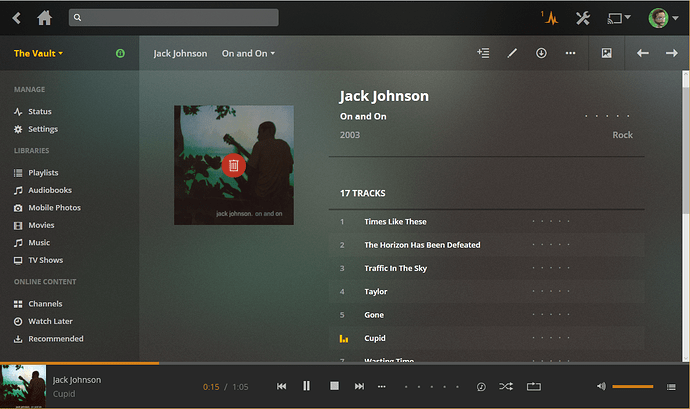The width and height of the screenshot is (690, 409).
Task: Open the album more options ellipsis
Action: click(x=570, y=53)
